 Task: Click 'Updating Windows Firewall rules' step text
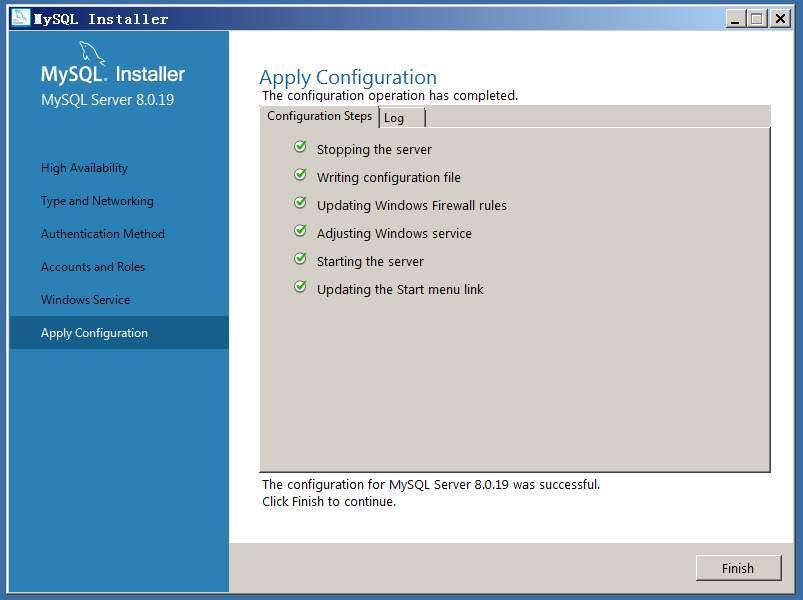[412, 205]
